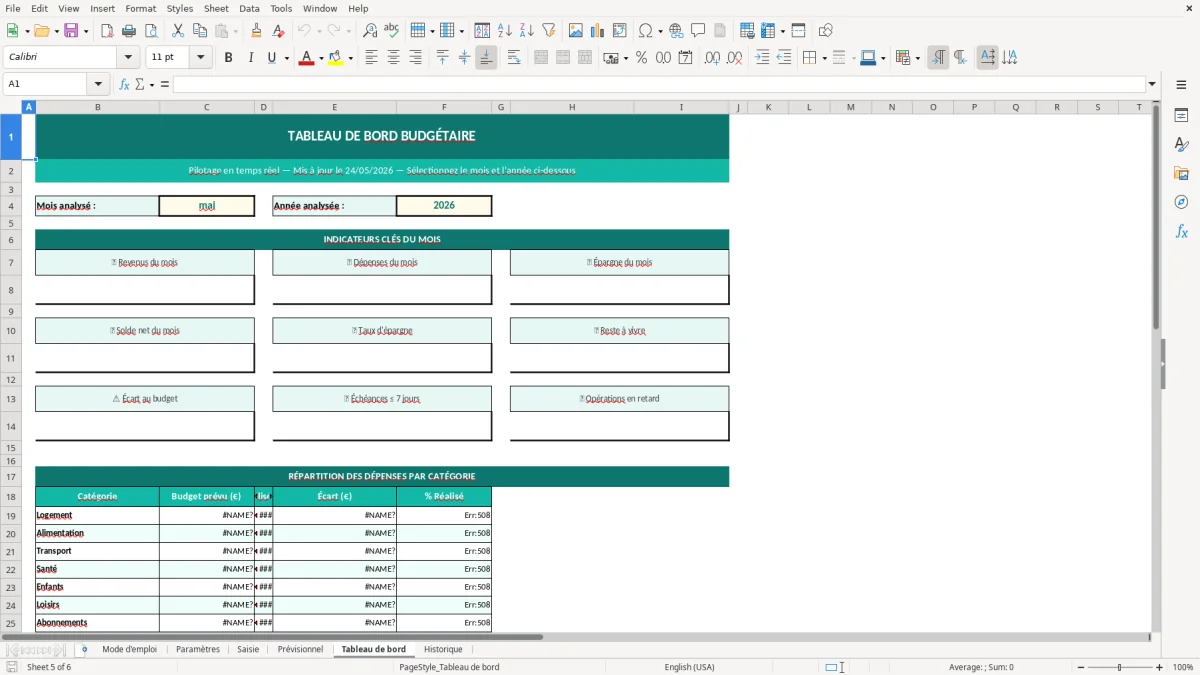Open font color dropdown arrow
Image resolution: width=1200 pixels, height=675 pixels.
[x=321, y=58]
